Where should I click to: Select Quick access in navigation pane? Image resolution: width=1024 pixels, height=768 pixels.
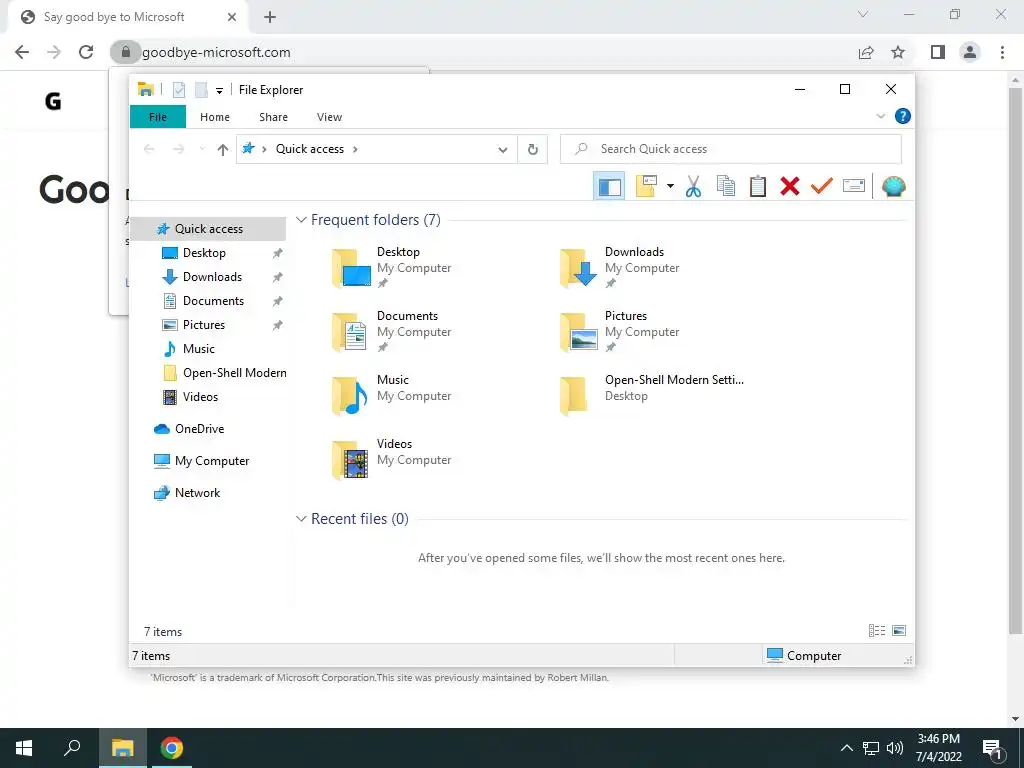tap(208, 229)
